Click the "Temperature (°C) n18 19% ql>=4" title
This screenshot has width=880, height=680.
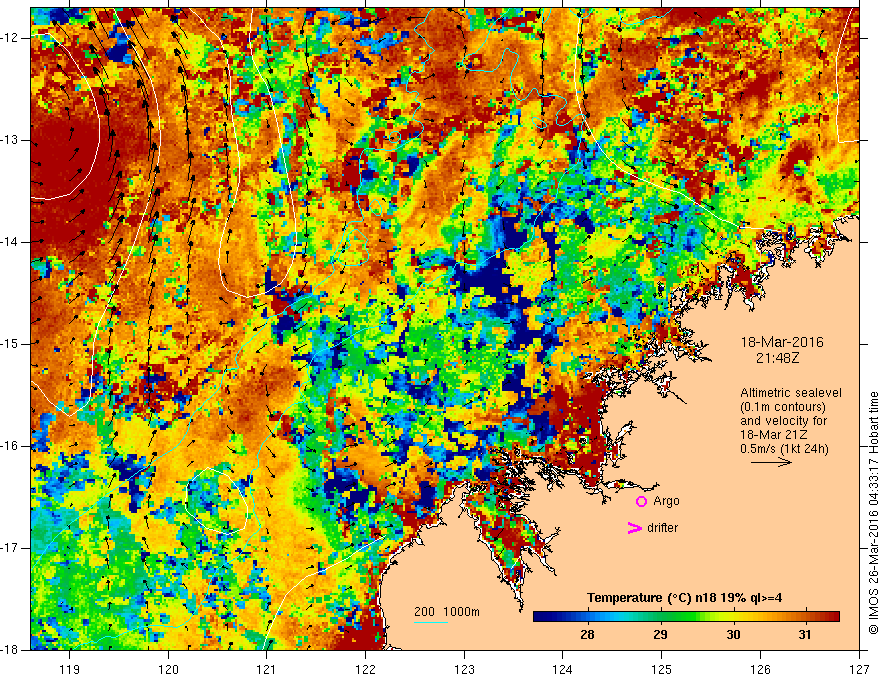(x=684, y=598)
